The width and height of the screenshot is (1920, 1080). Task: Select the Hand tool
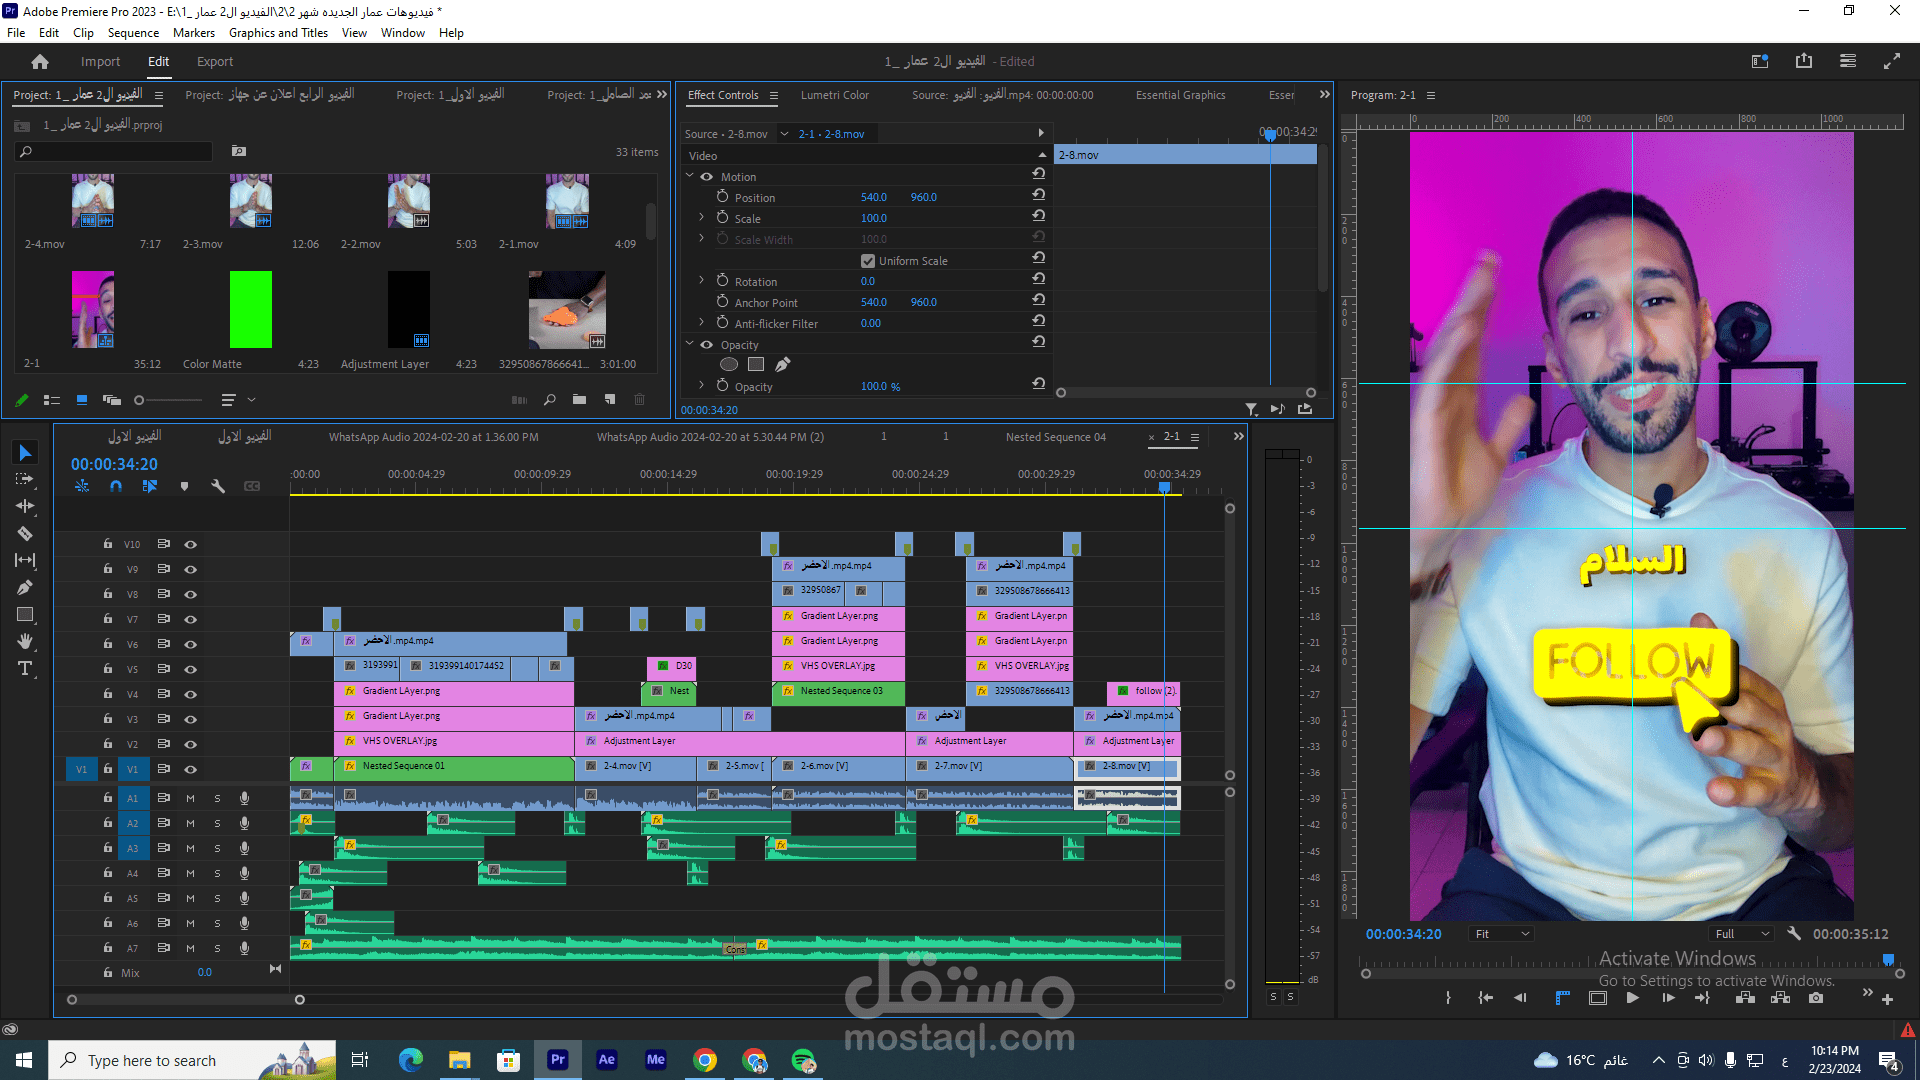tap(25, 642)
